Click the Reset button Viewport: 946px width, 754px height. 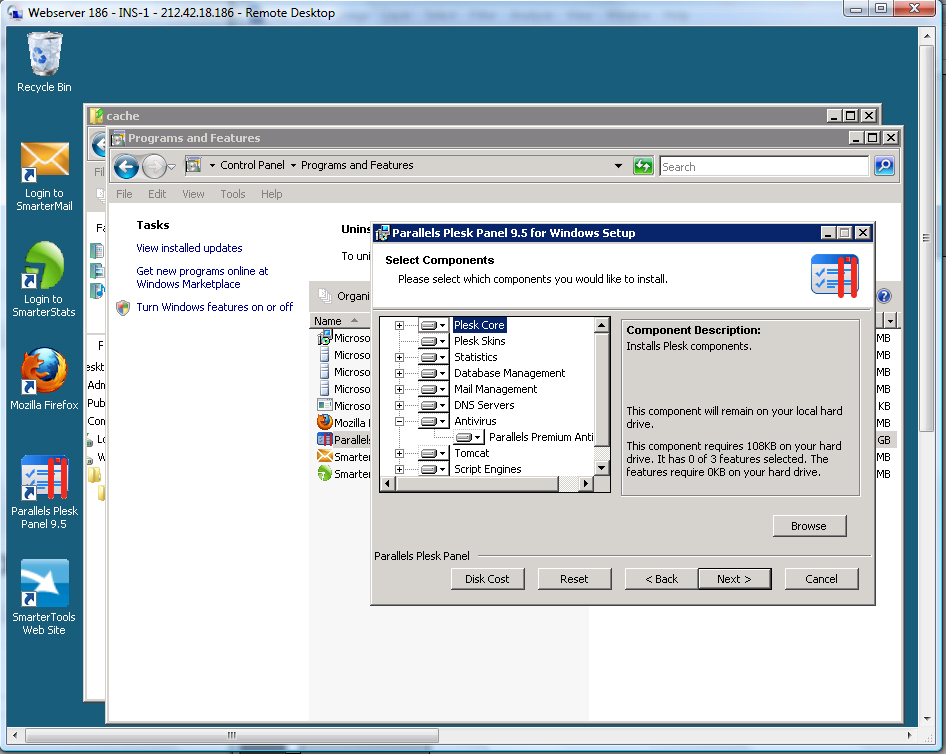(574, 579)
